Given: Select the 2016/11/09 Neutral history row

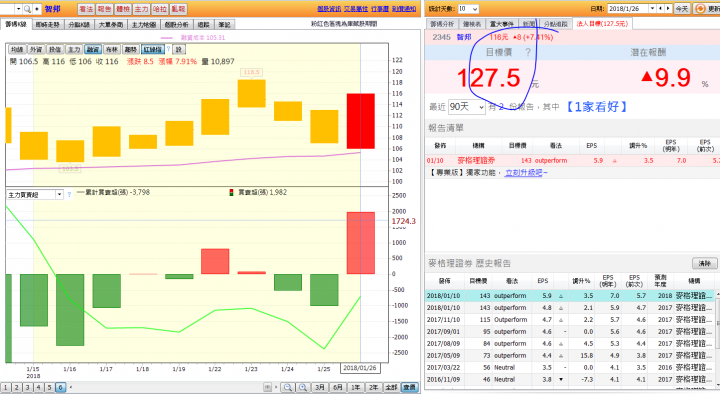Looking at the screenshot, I should coord(570,379).
